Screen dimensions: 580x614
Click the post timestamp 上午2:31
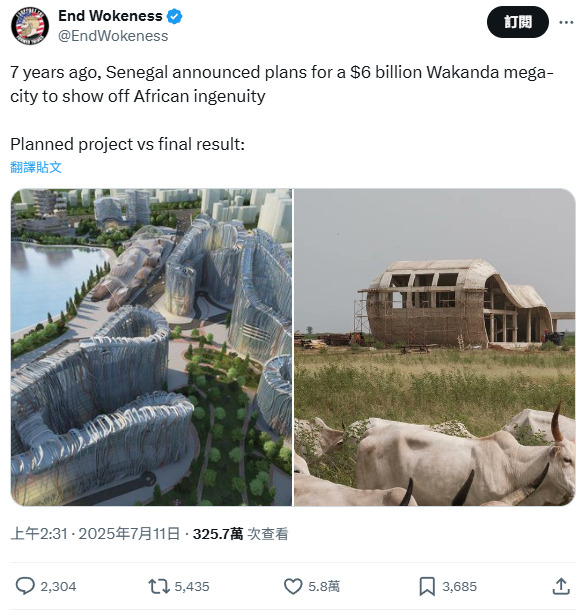click(x=39, y=534)
